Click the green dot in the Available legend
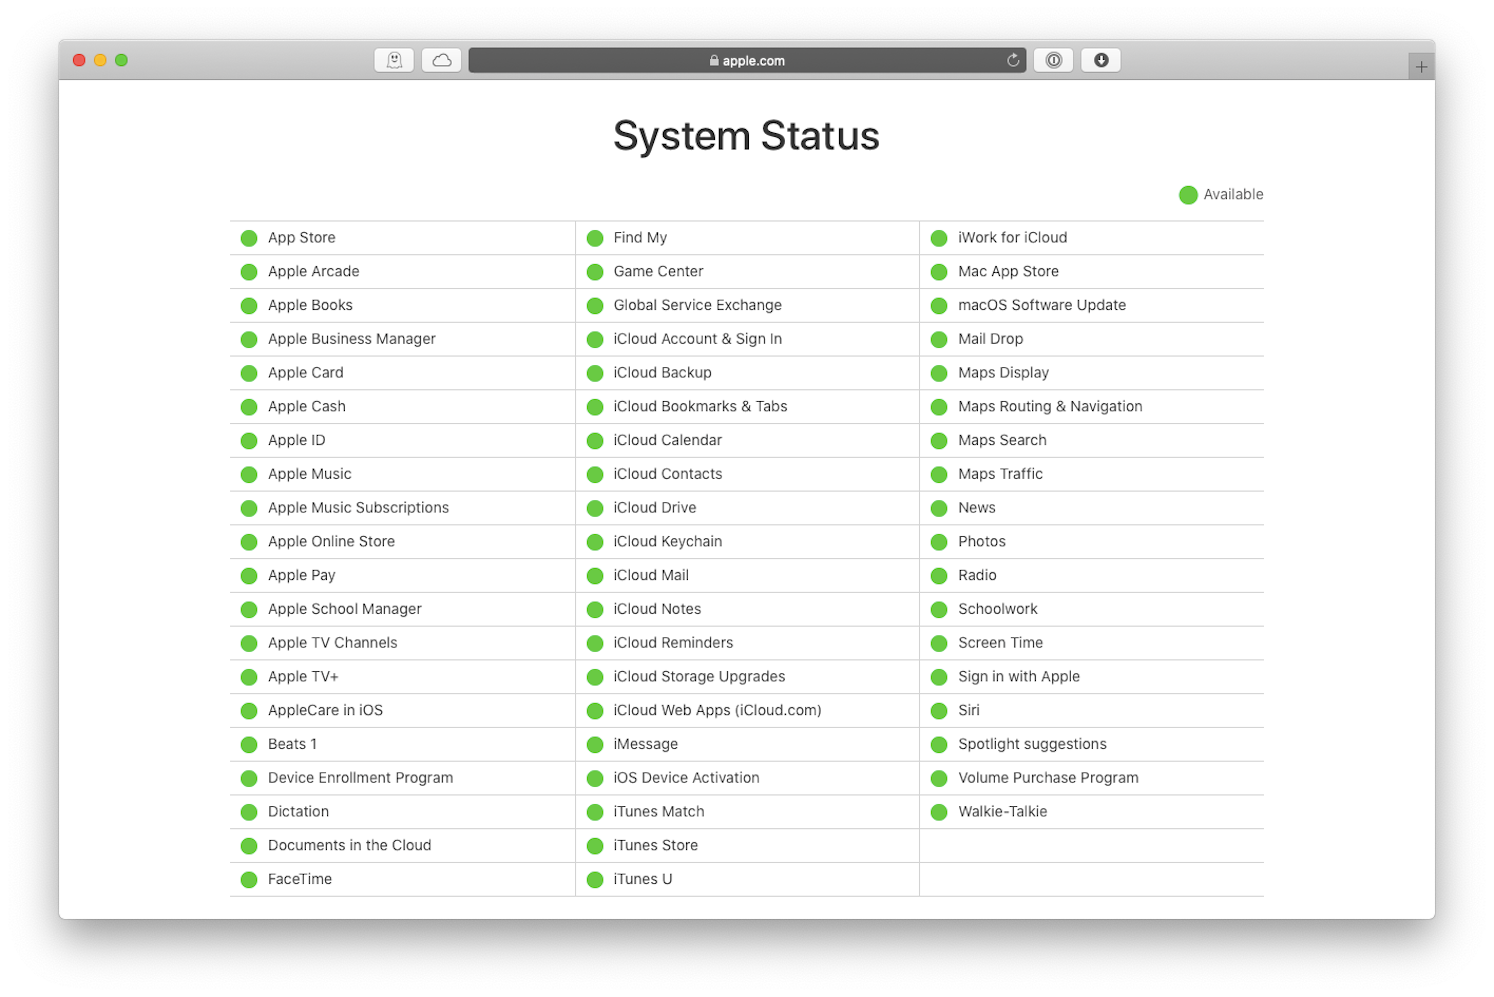Viewport: 1494px width, 997px height. coord(1188,194)
